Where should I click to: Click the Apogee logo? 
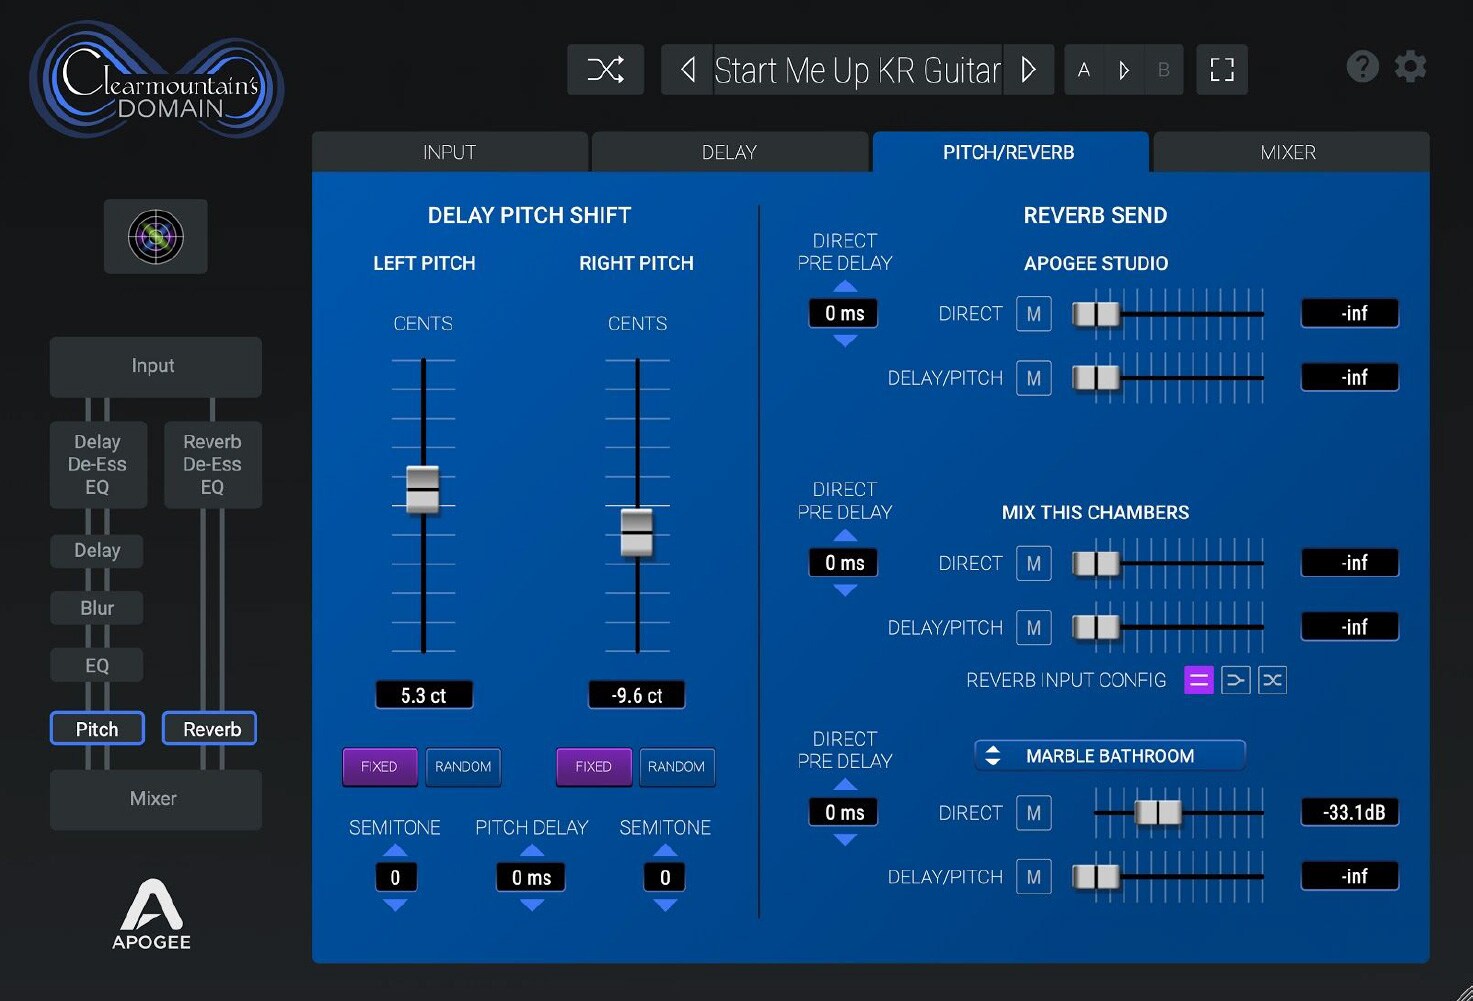[x=151, y=914]
